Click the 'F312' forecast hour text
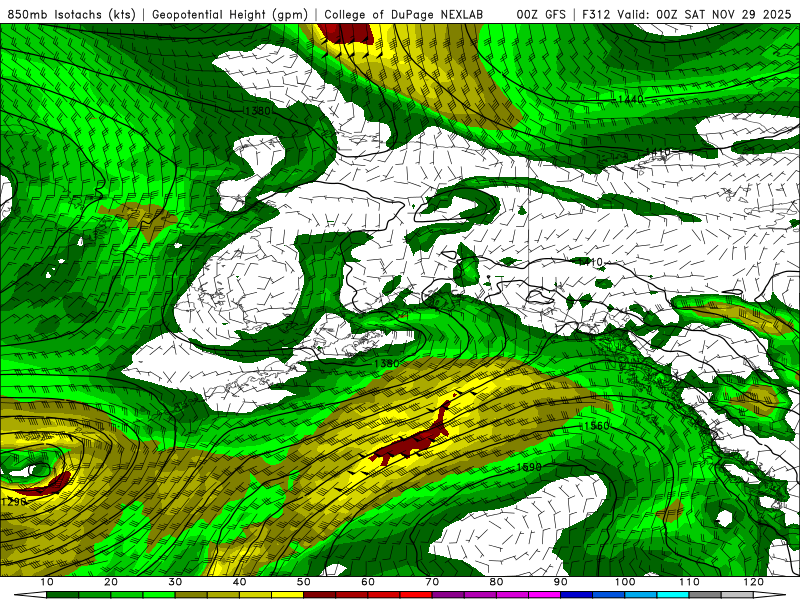 click(596, 15)
